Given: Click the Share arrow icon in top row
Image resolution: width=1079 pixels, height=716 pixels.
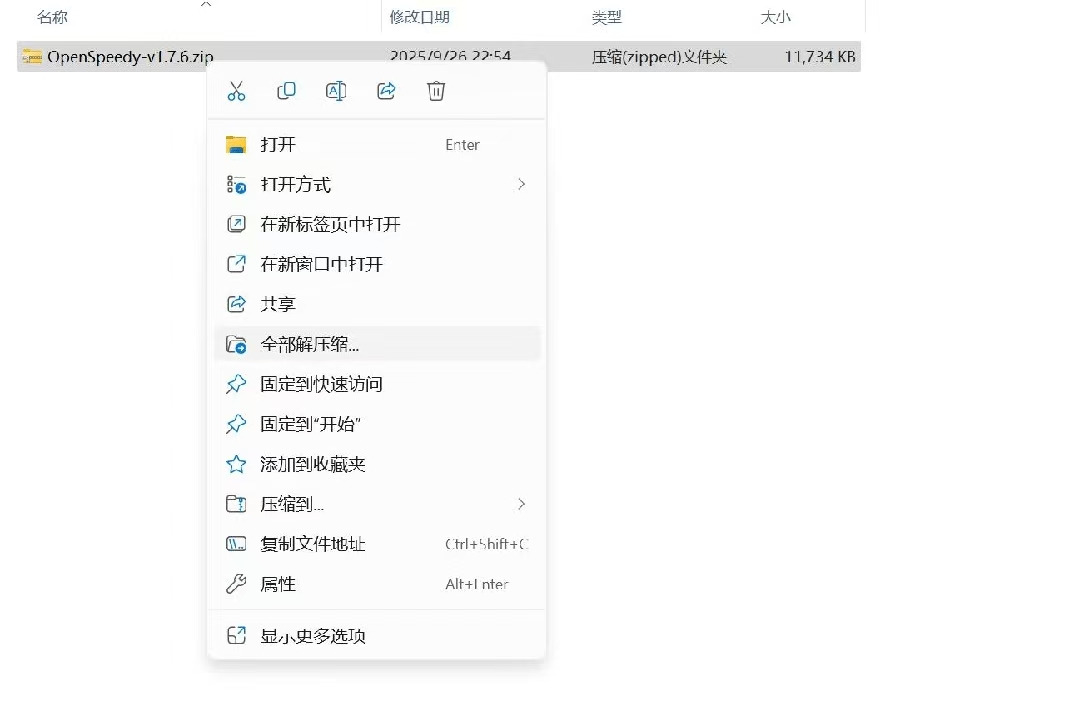Looking at the screenshot, I should tap(386, 91).
